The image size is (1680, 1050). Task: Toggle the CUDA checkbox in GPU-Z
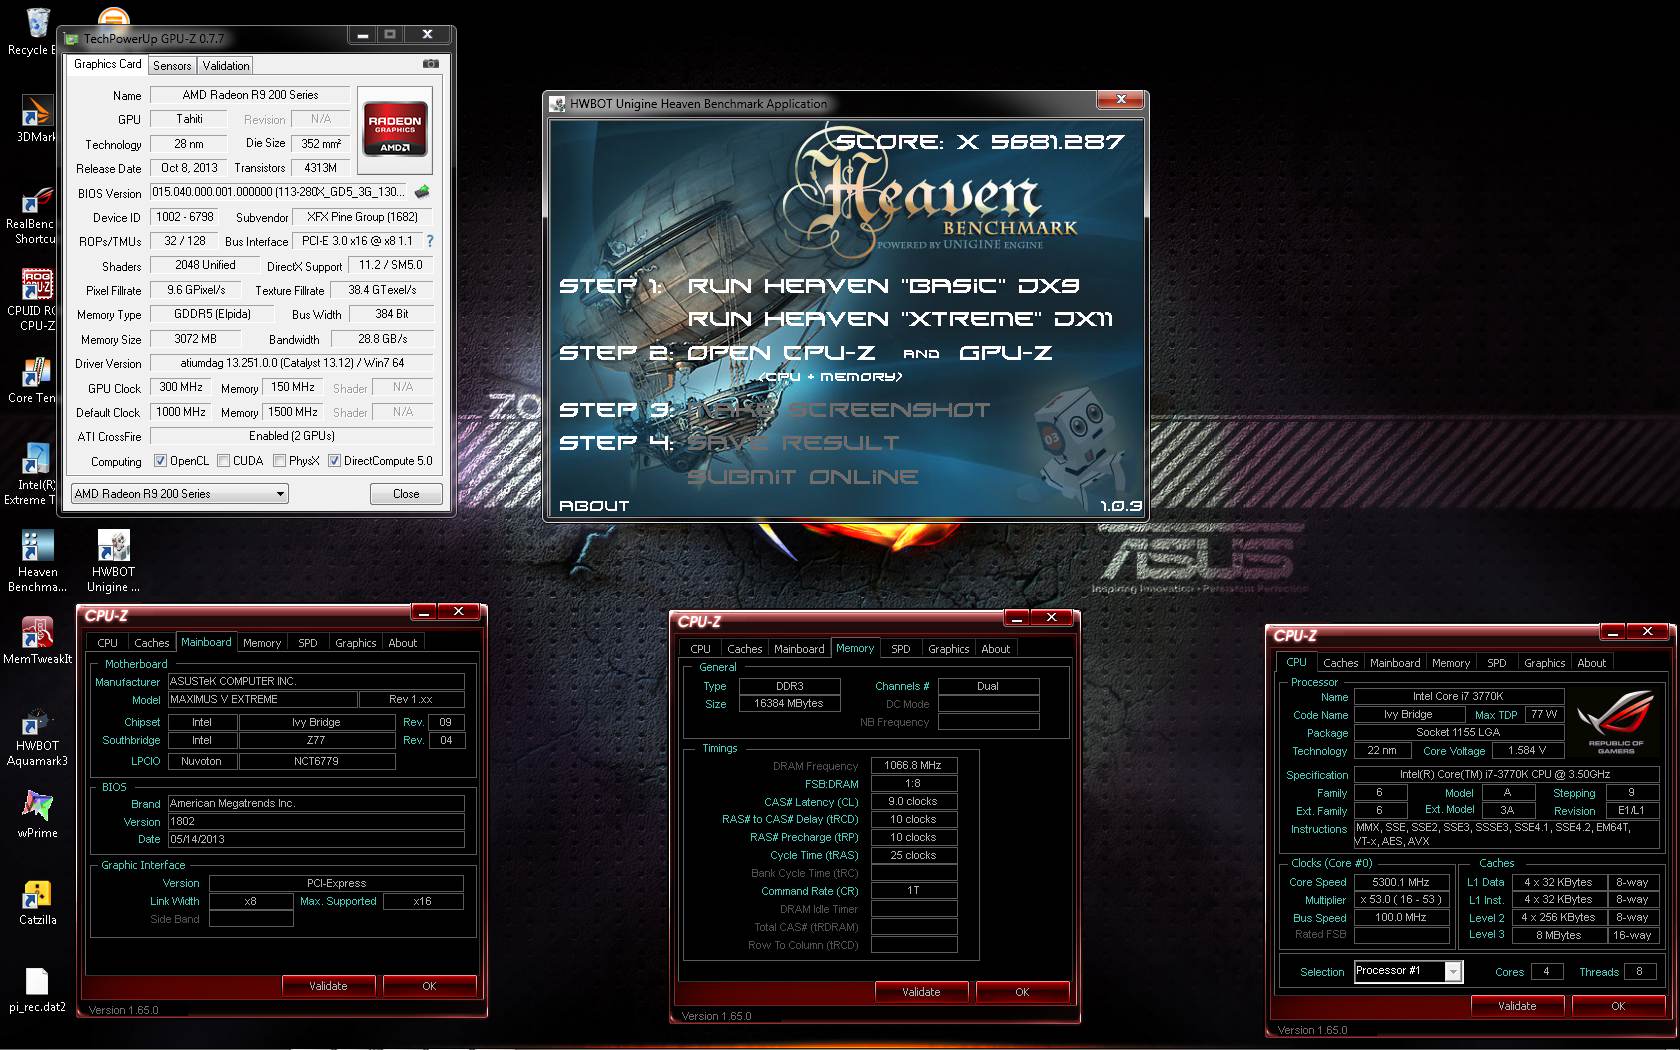click(224, 461)
